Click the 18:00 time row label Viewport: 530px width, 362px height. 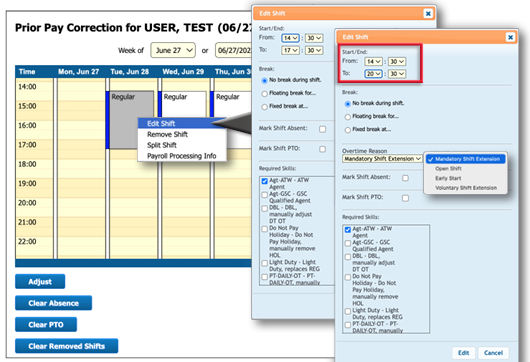click(27, 164)
